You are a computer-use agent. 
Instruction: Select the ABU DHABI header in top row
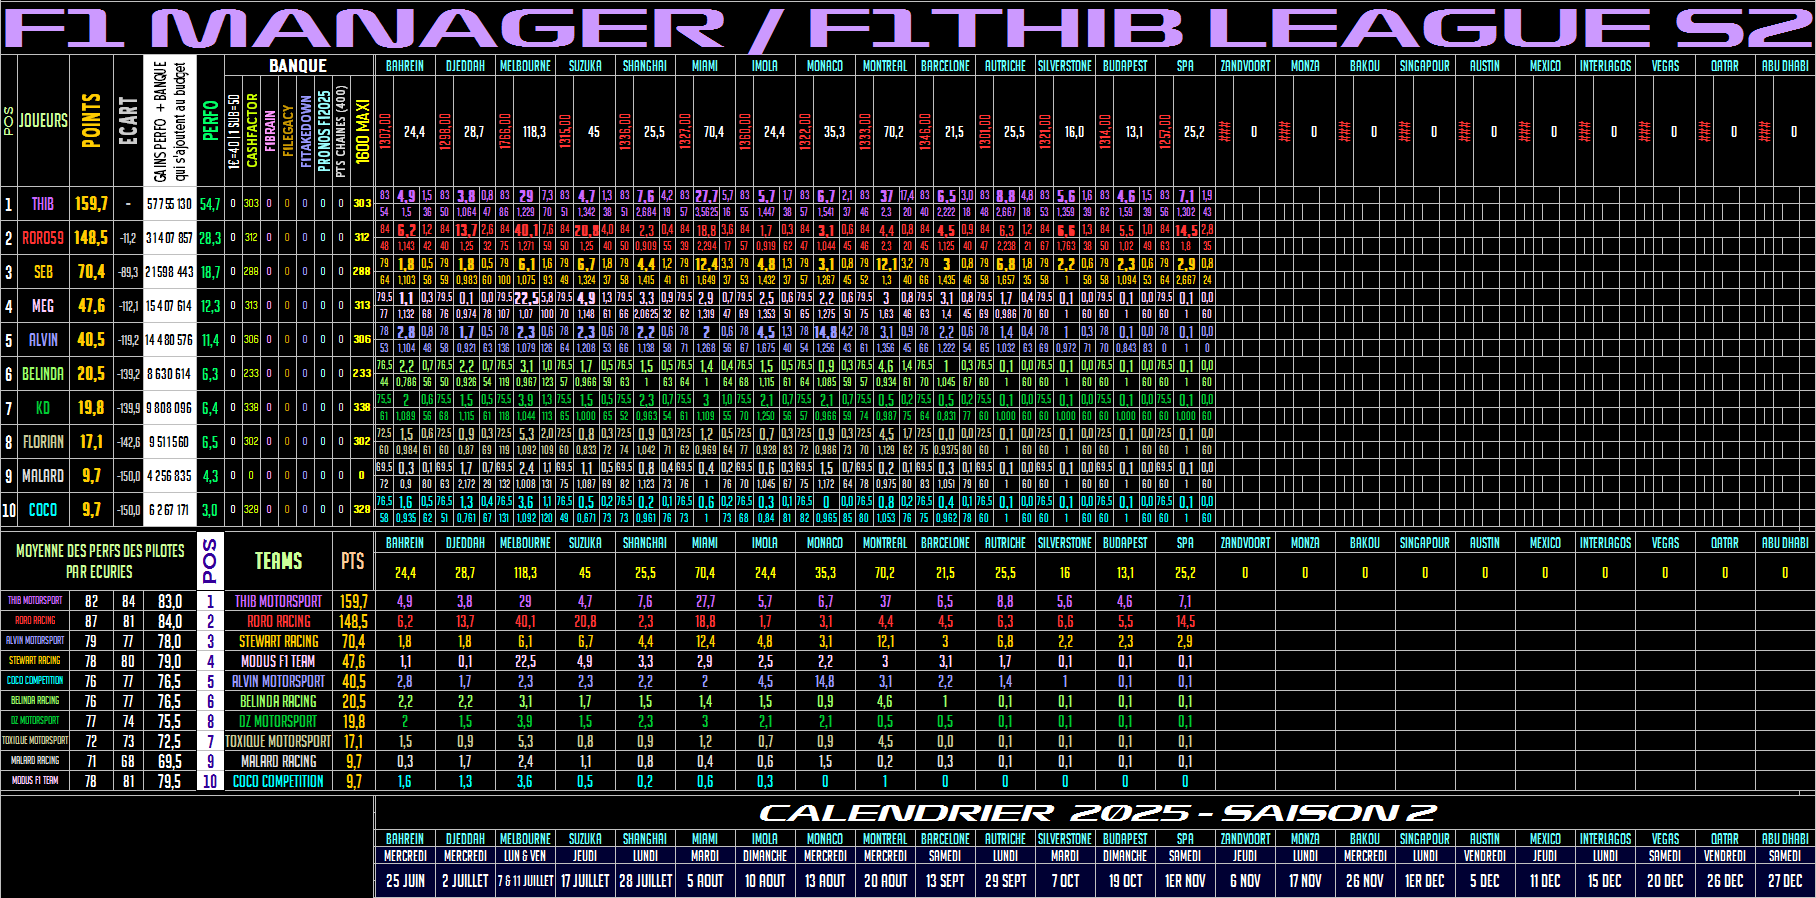(x=1785, y=66)
